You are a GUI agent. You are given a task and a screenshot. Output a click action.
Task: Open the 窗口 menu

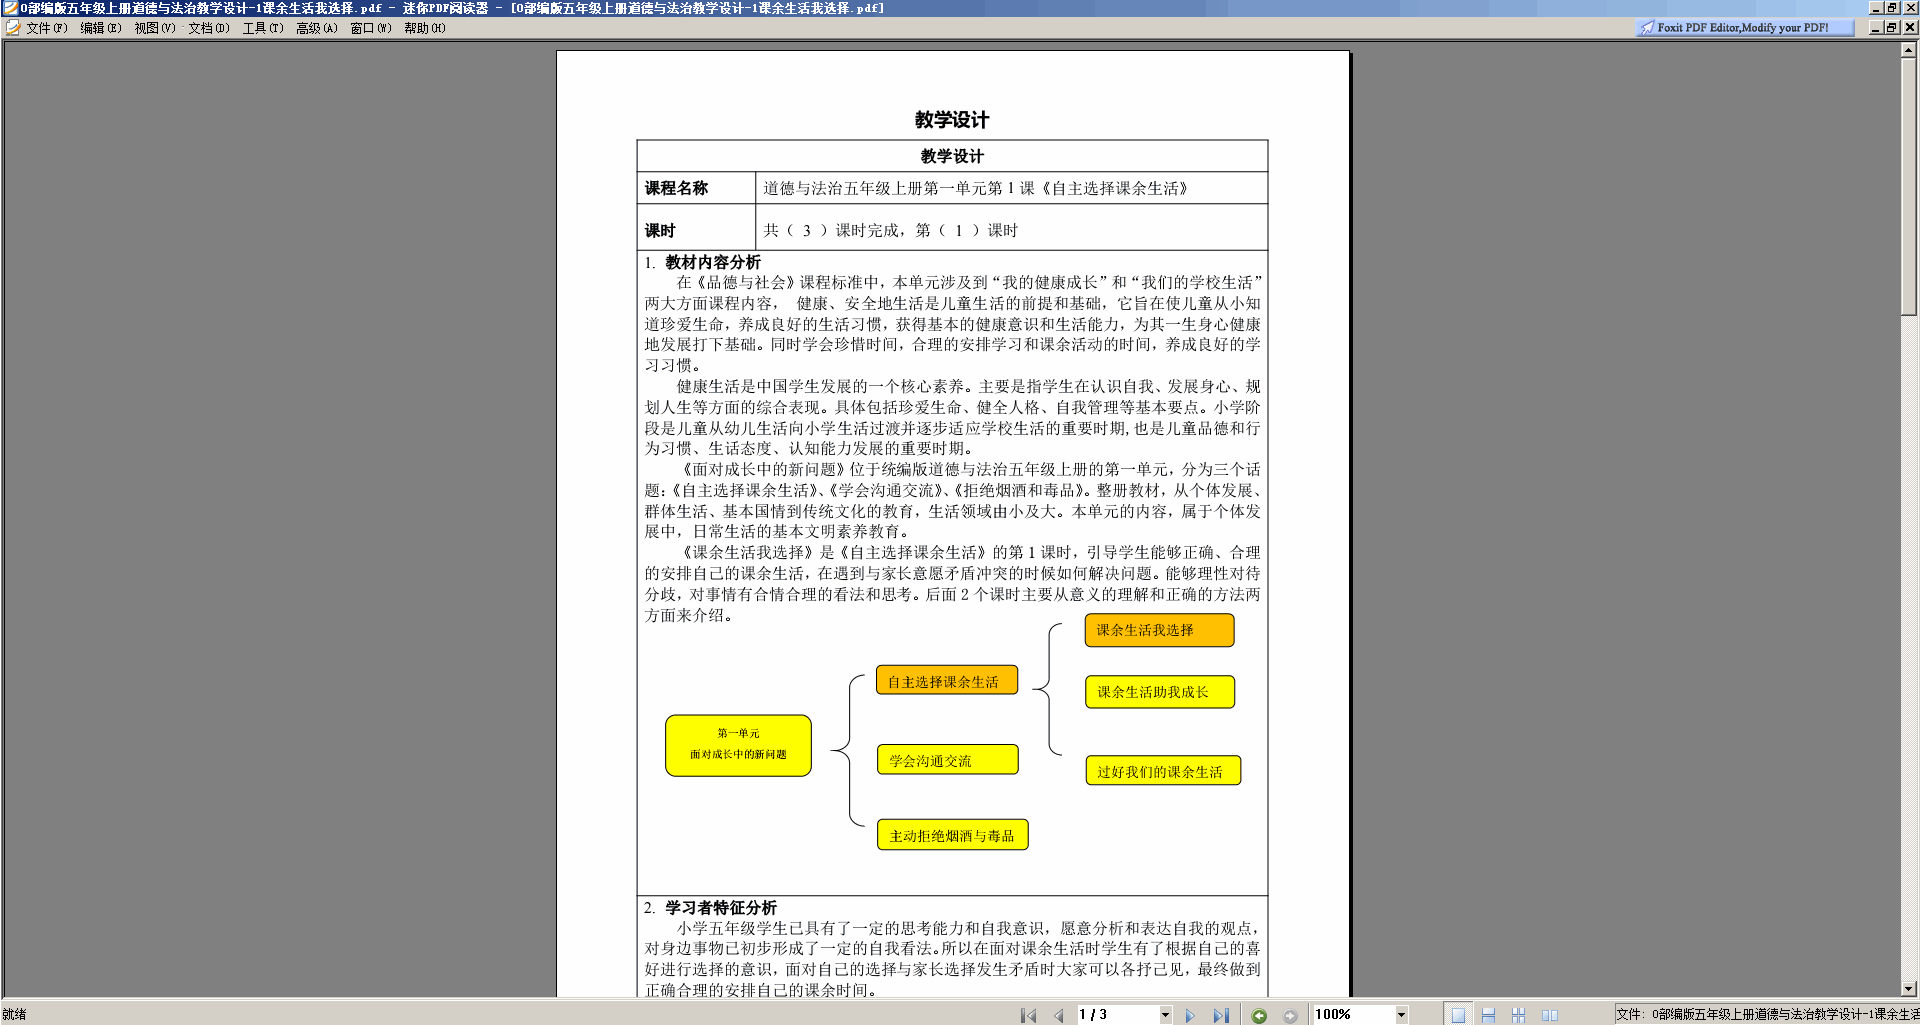371,28
